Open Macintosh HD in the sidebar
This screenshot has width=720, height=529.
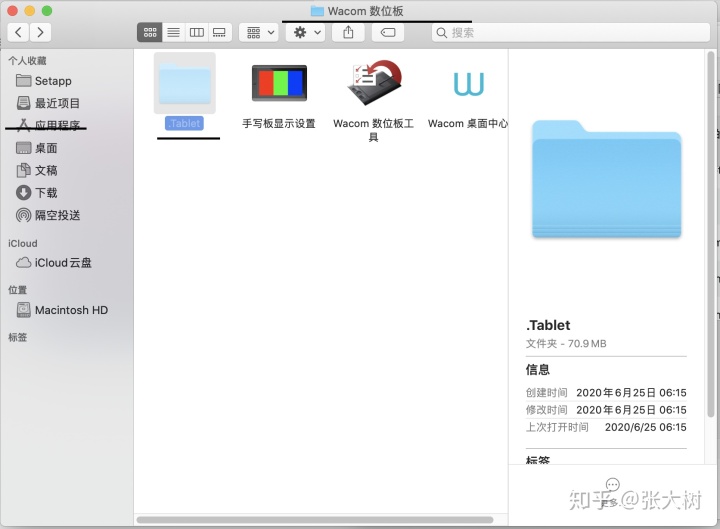[x=62, y=310]
